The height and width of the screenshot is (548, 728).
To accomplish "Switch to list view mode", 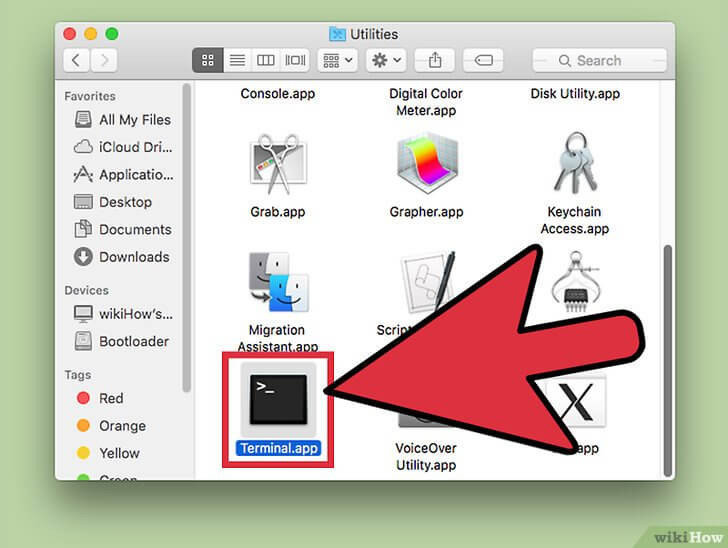I will point(237,60).
